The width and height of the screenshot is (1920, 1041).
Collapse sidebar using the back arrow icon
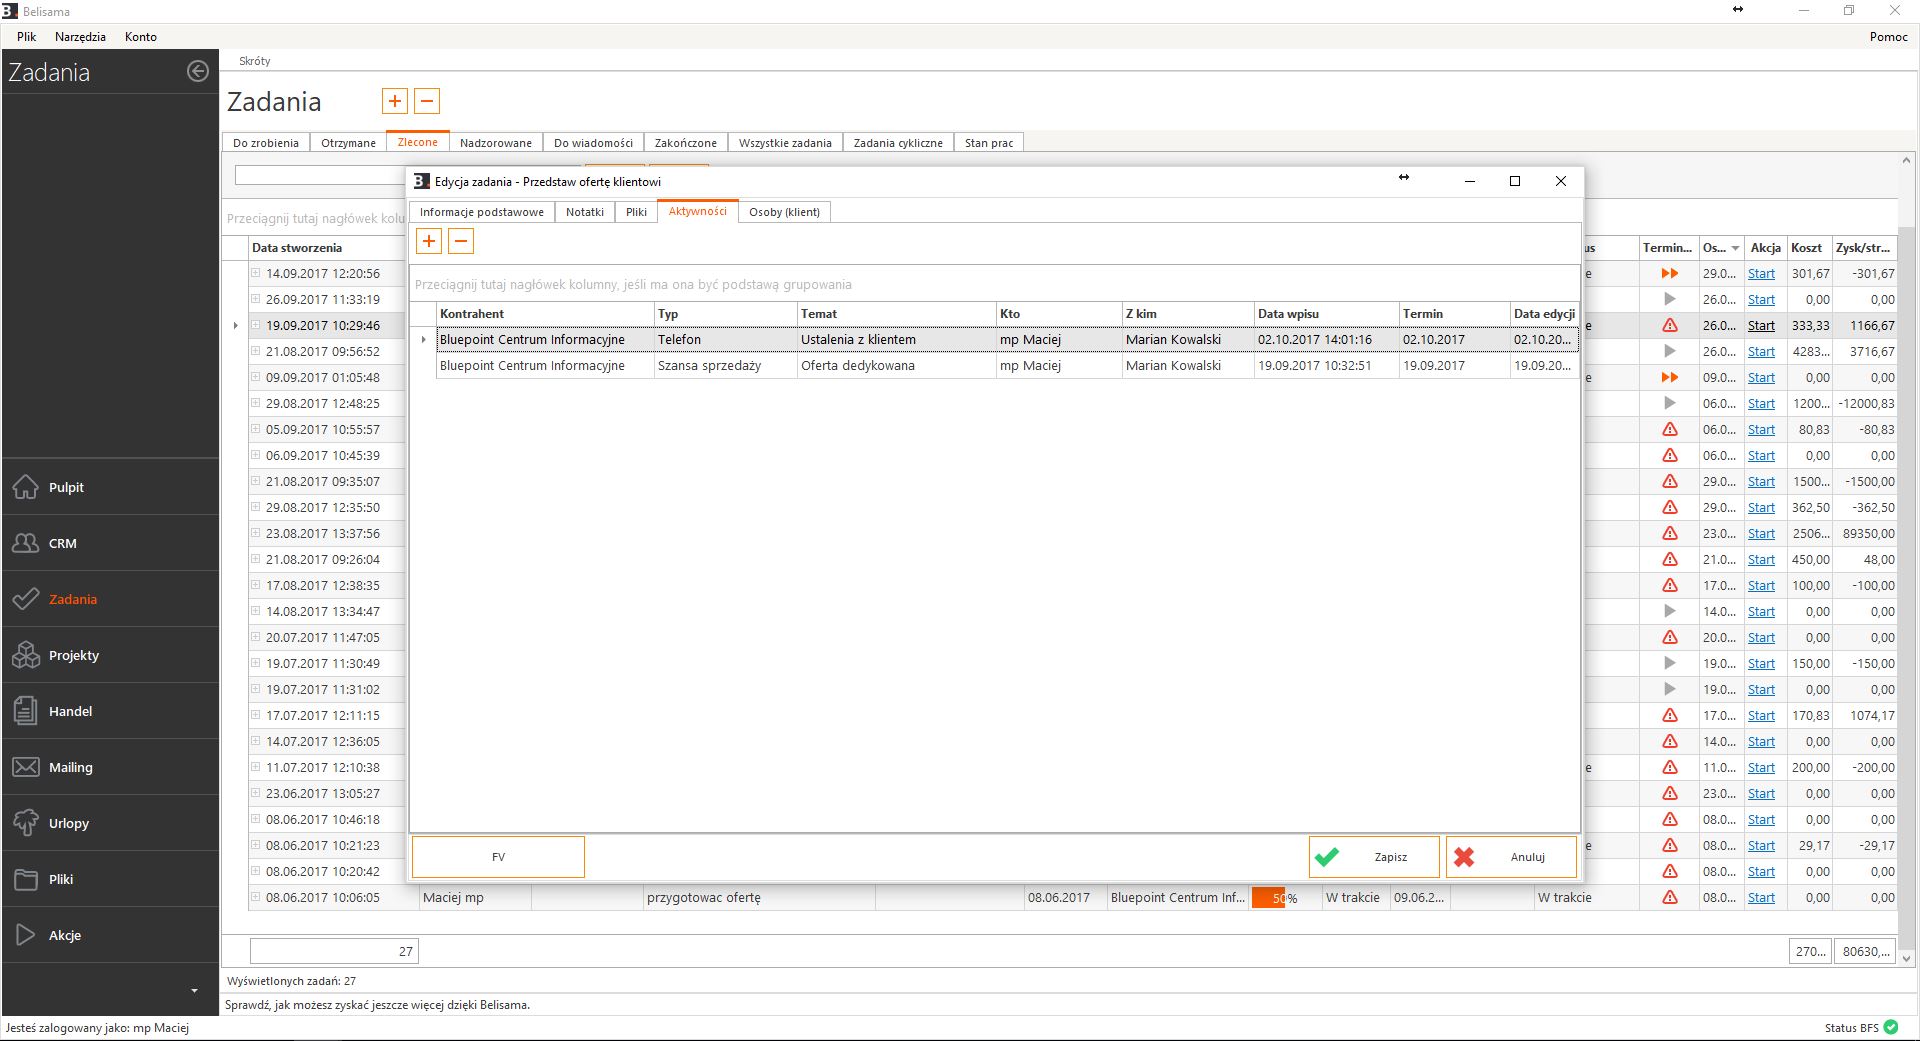[x=198, y=71]
